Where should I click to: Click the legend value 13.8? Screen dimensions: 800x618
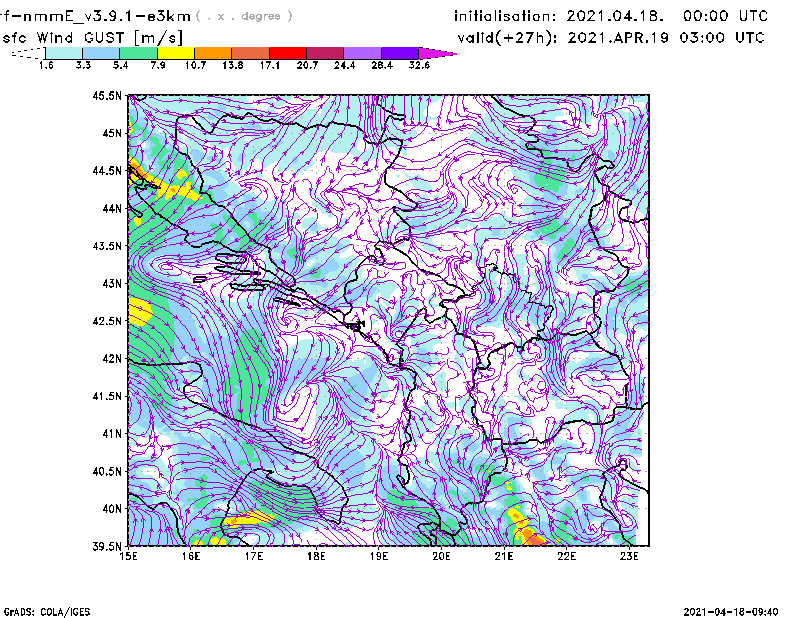(x=233, y=65)
